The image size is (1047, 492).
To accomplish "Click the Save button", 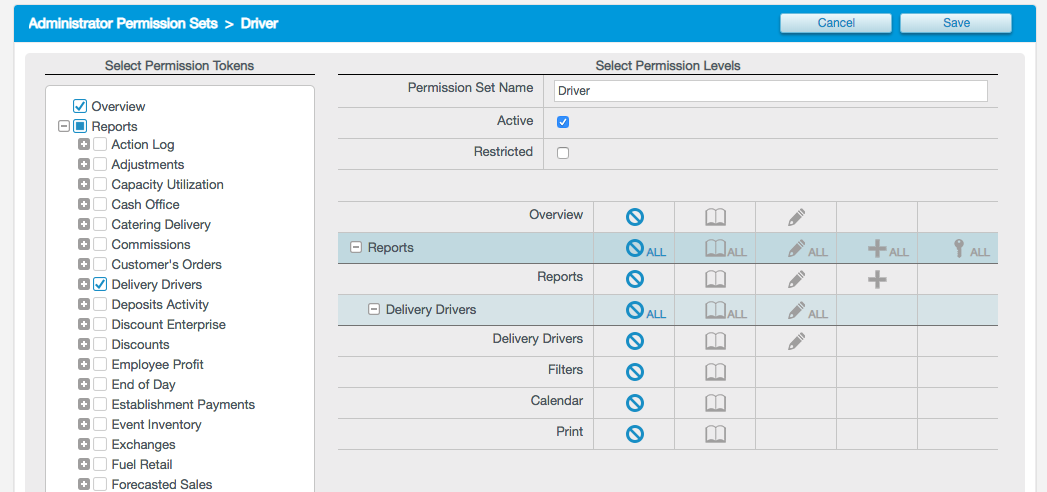I will click(955, 23).
